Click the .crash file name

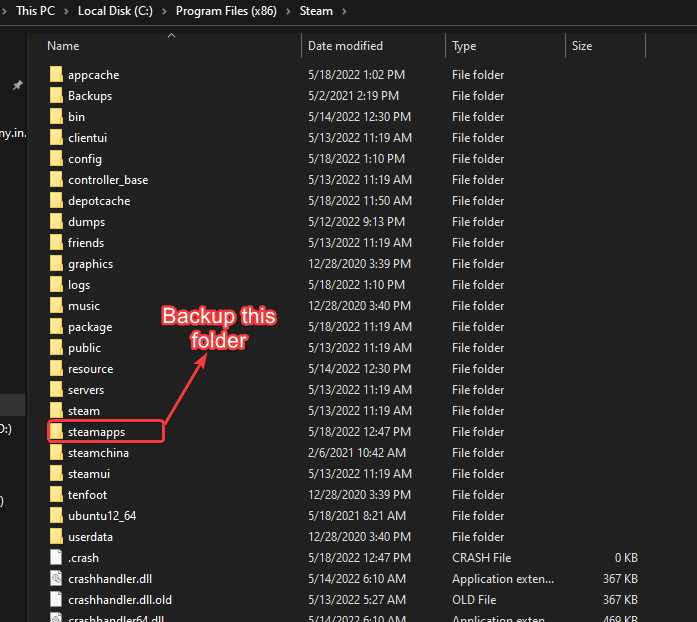pos(83,558)
